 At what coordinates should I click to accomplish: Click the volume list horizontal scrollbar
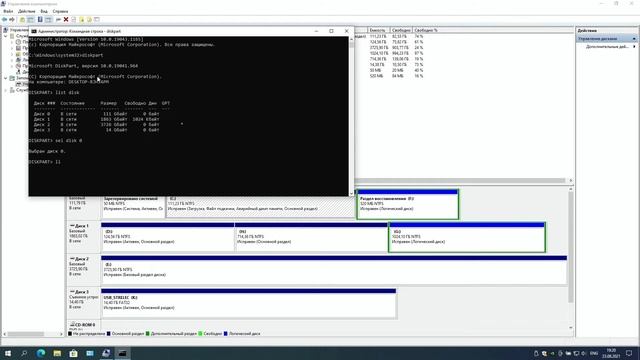461,180
